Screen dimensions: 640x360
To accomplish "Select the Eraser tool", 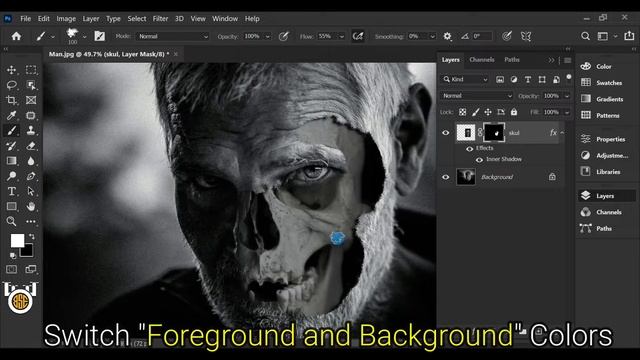I will (x=31, y=146).
